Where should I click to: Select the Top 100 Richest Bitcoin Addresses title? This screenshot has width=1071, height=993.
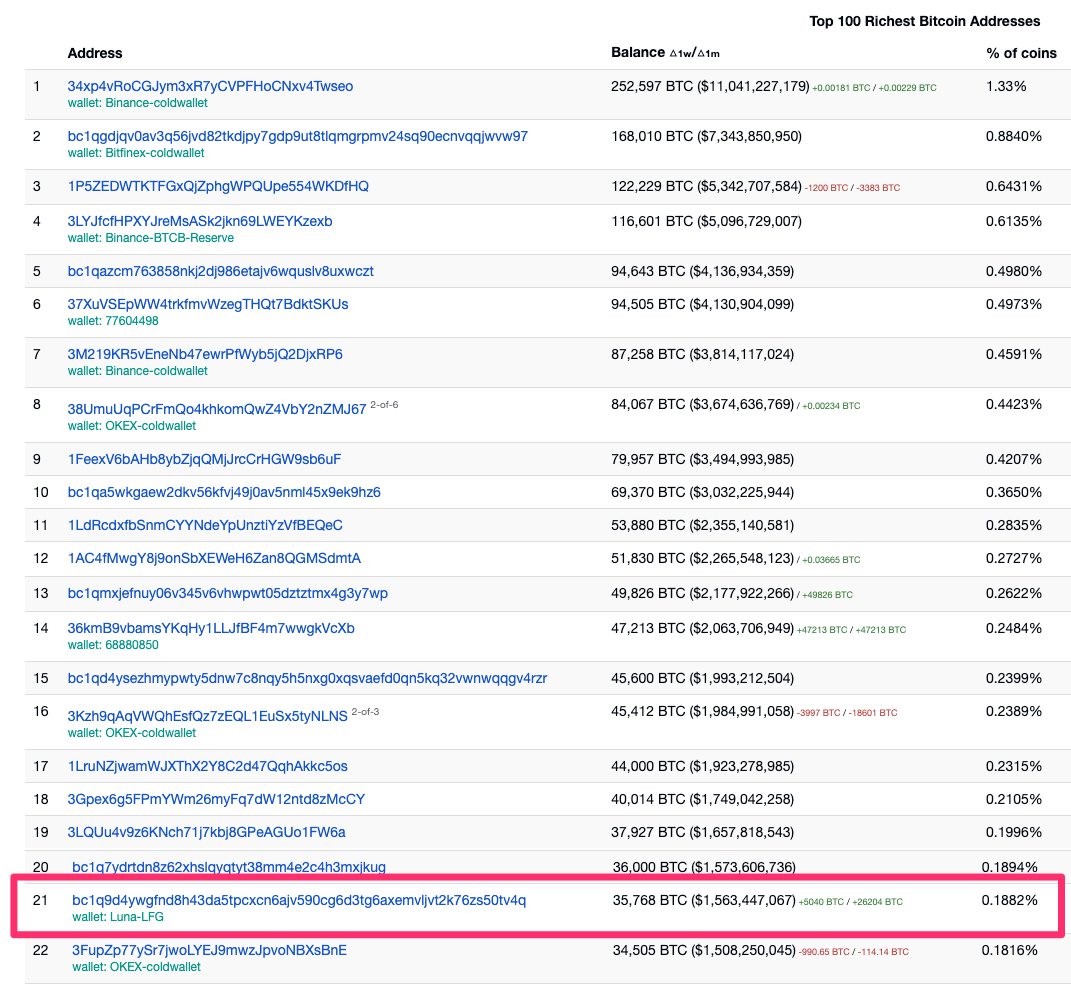pos(925,21)
